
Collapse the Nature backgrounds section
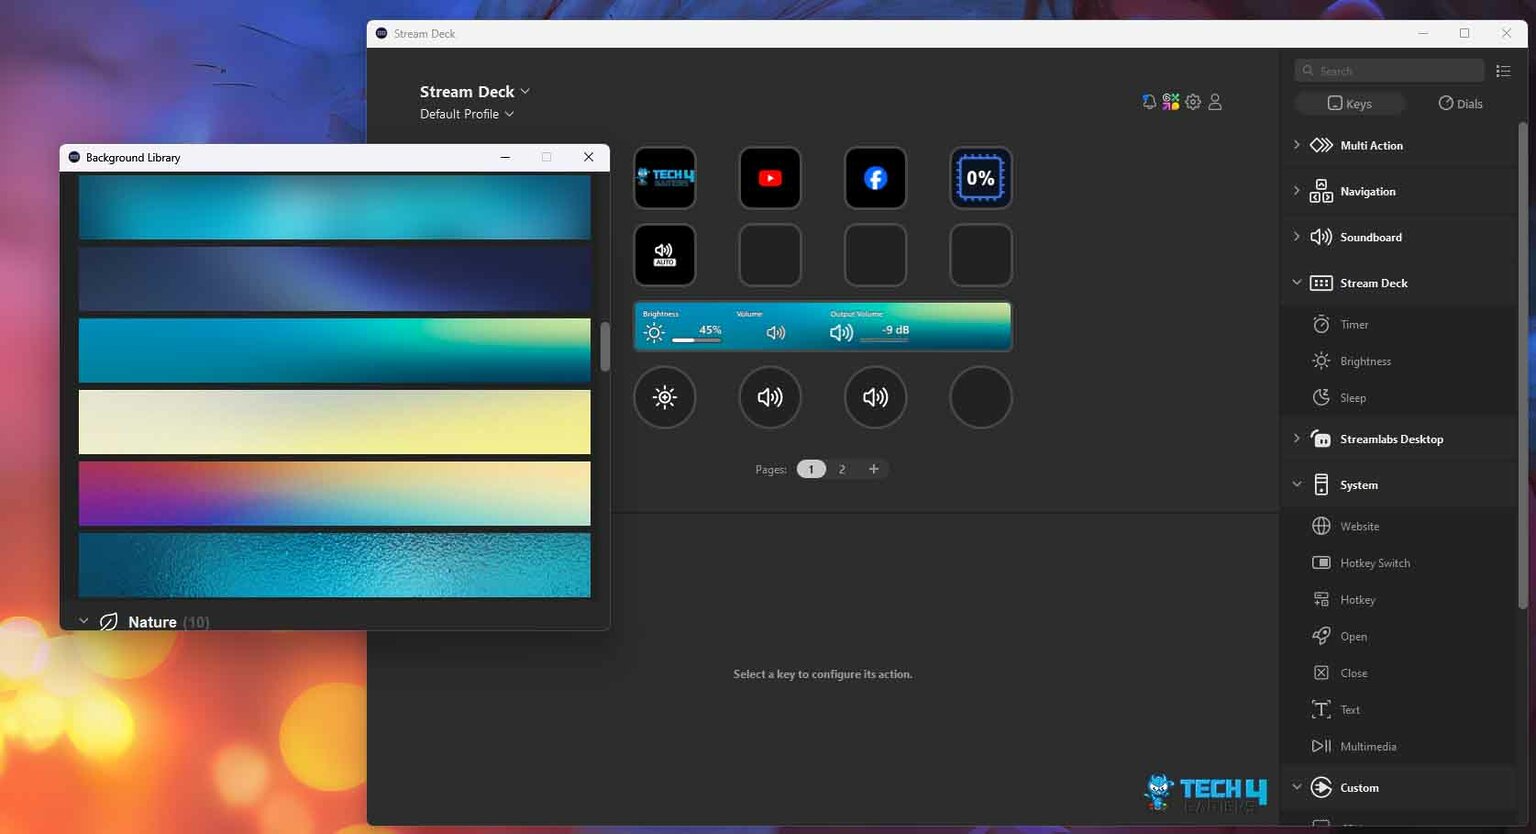point(84,621)
